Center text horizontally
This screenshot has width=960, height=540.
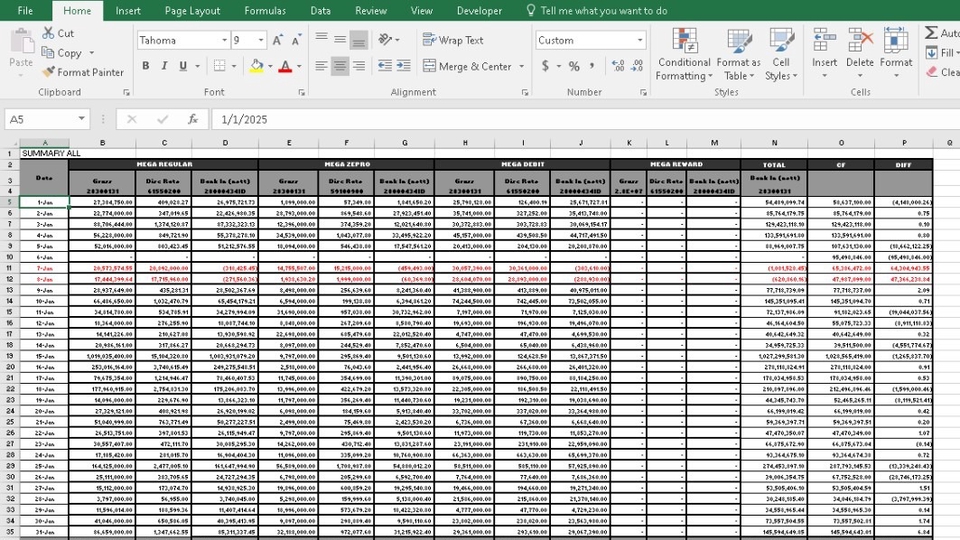coord(340,66)
